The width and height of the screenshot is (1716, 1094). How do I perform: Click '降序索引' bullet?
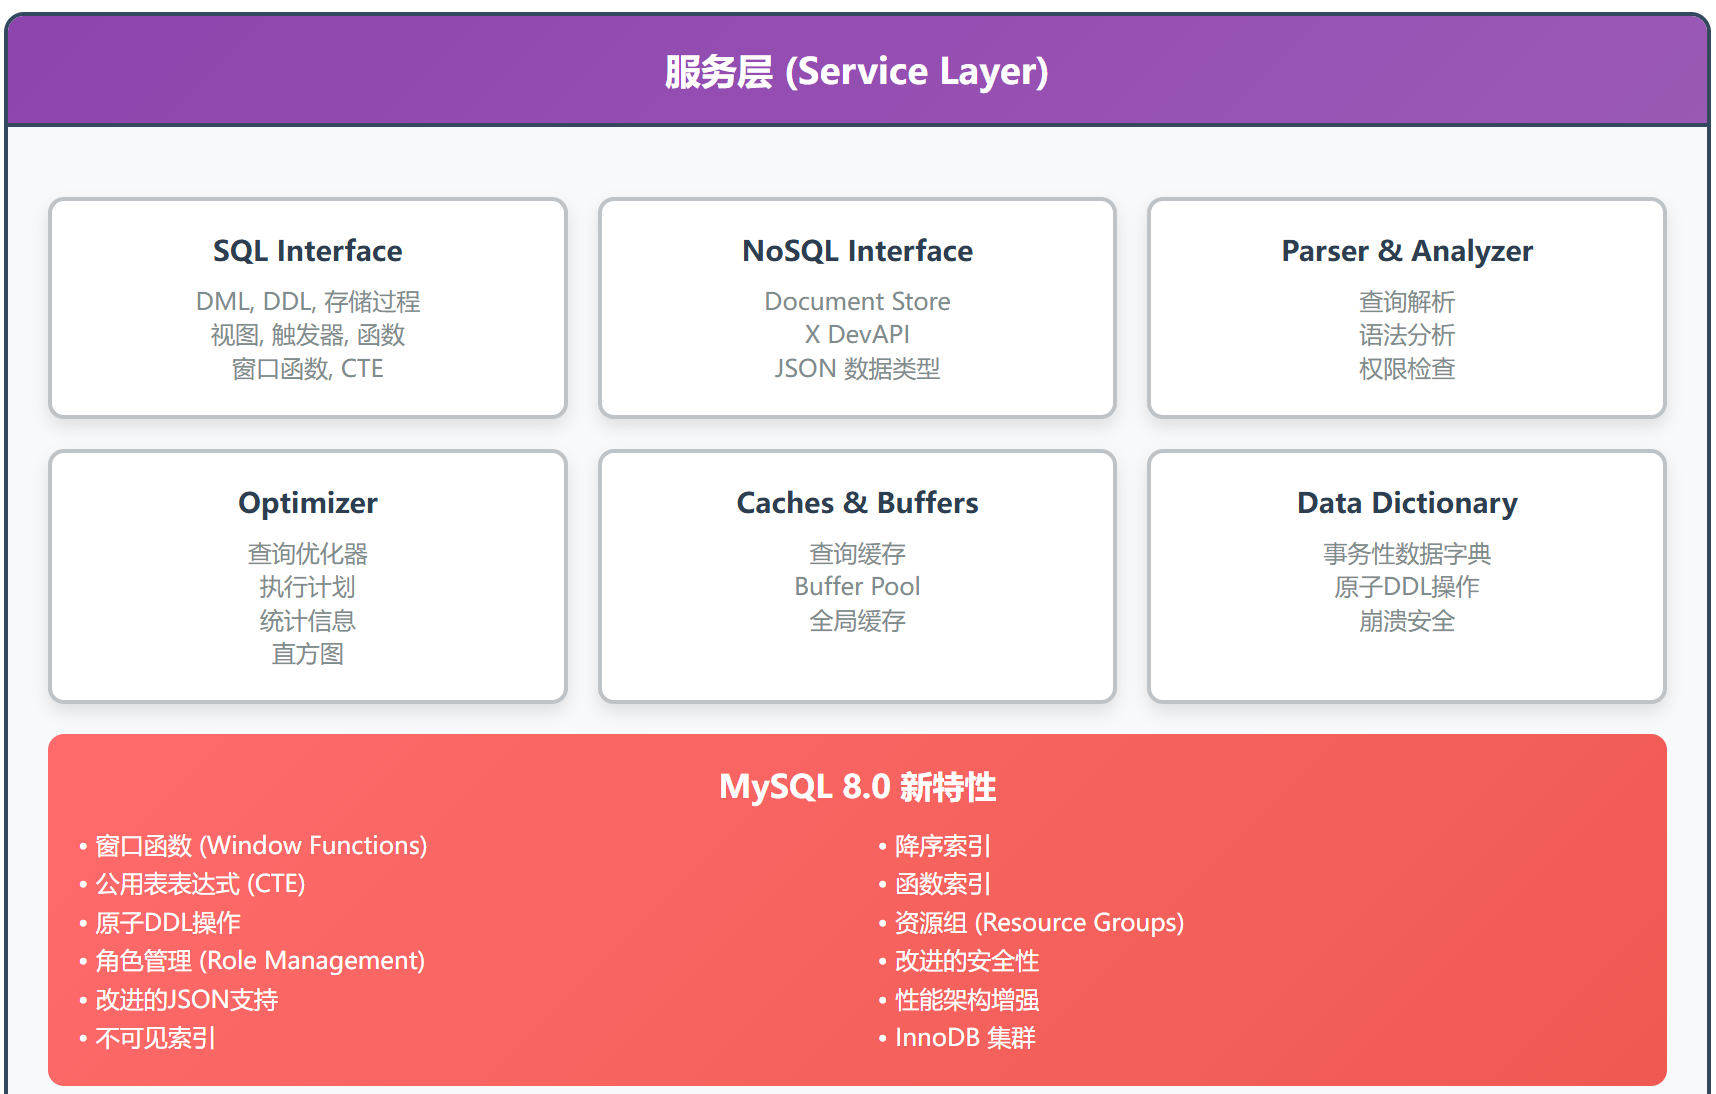pyautogui.click(x=934, y=846)
